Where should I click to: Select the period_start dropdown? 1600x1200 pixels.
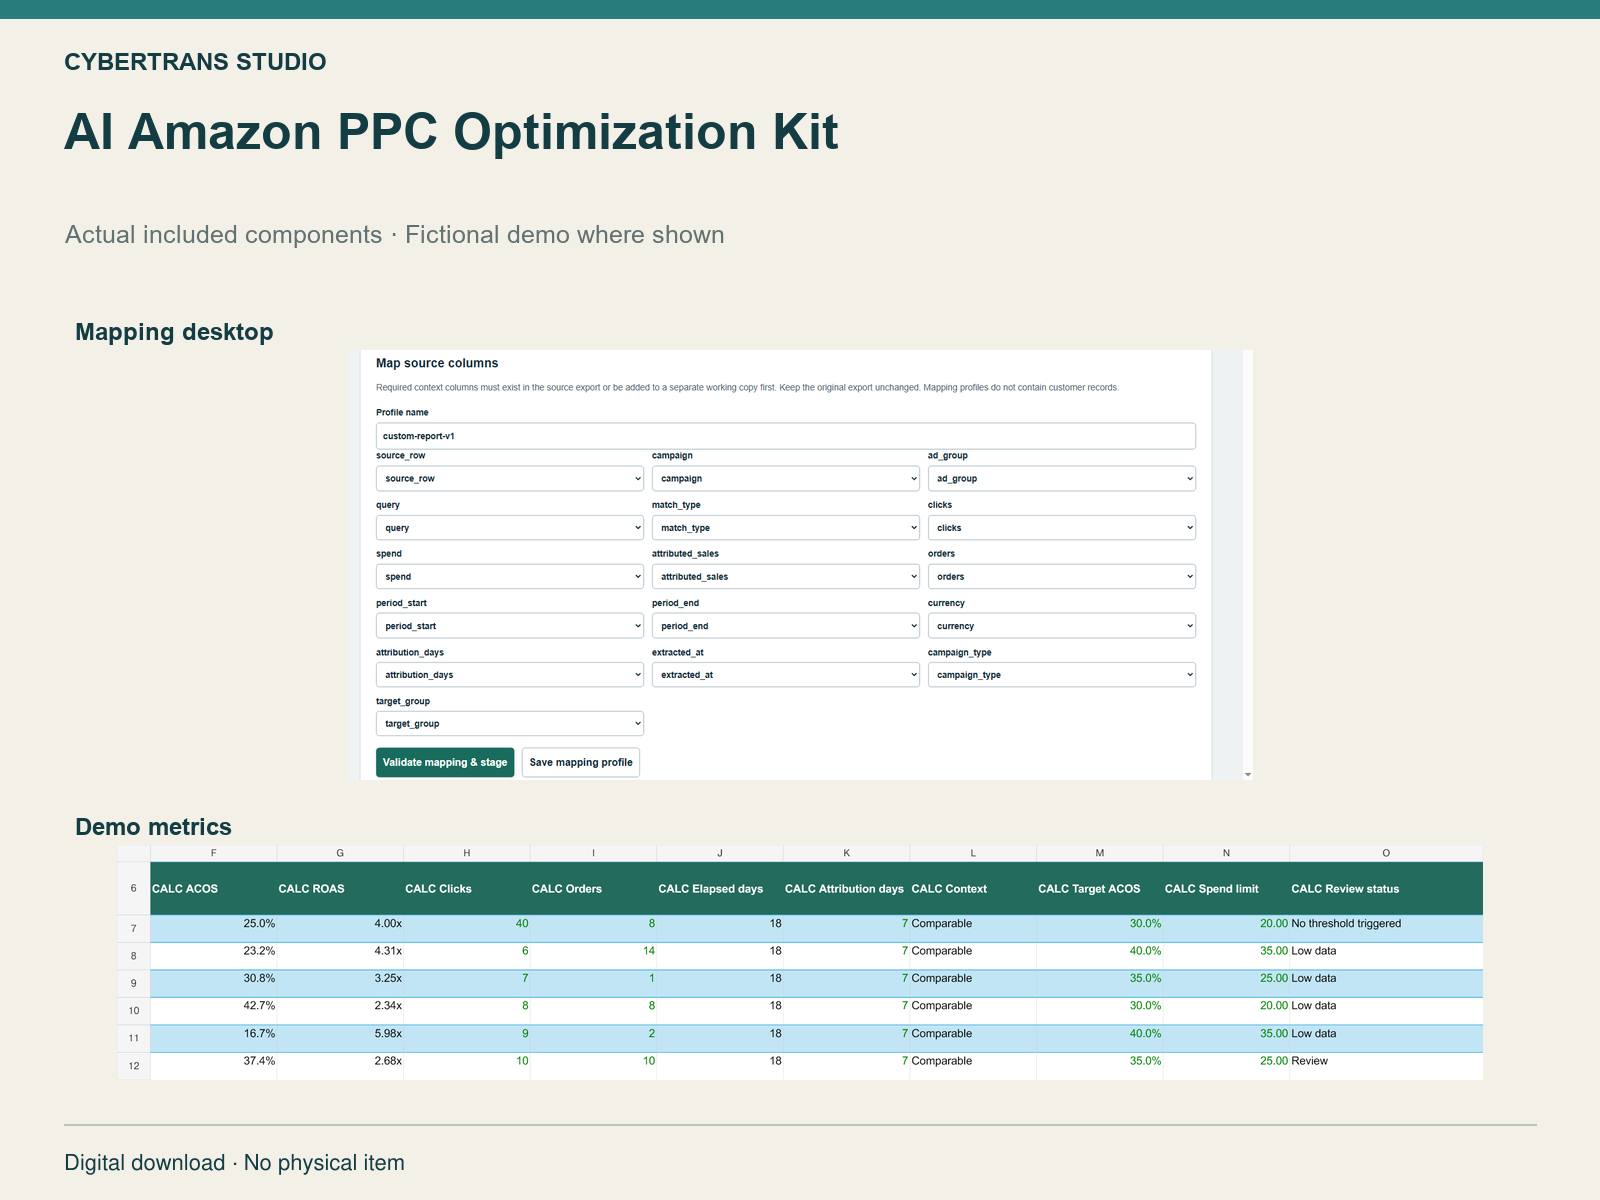(510, 626)
